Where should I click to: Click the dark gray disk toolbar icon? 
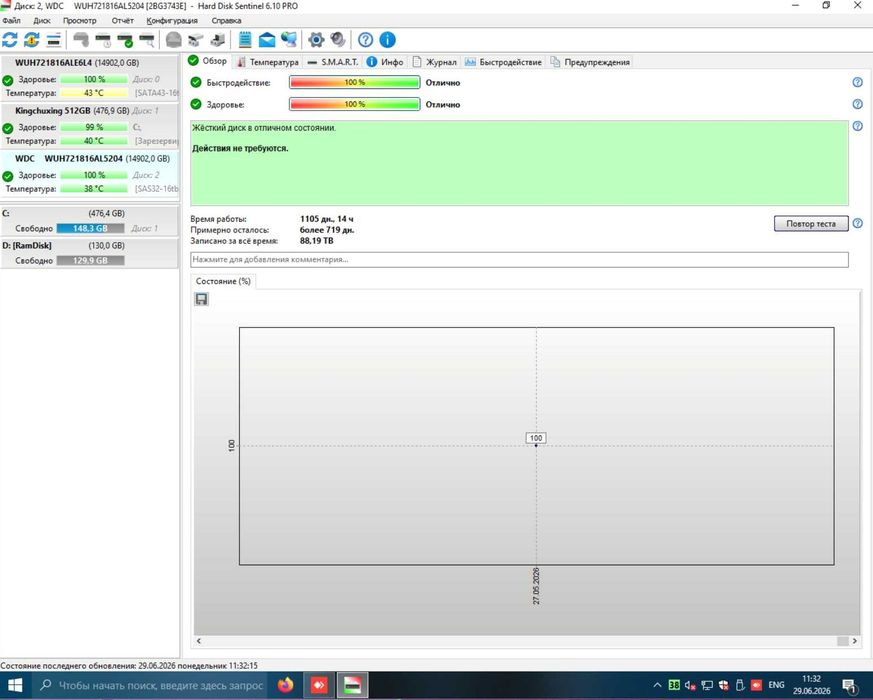[81, 40]
